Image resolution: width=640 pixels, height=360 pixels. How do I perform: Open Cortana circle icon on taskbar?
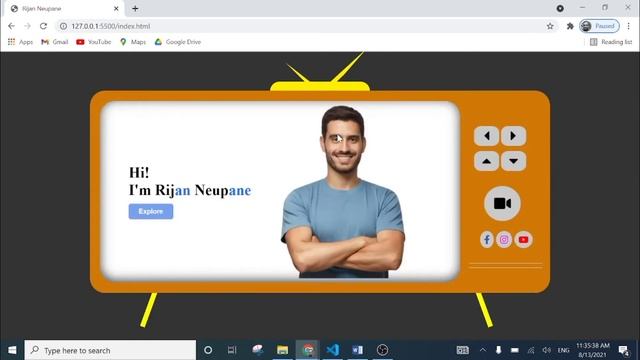[x=208, y=350]
